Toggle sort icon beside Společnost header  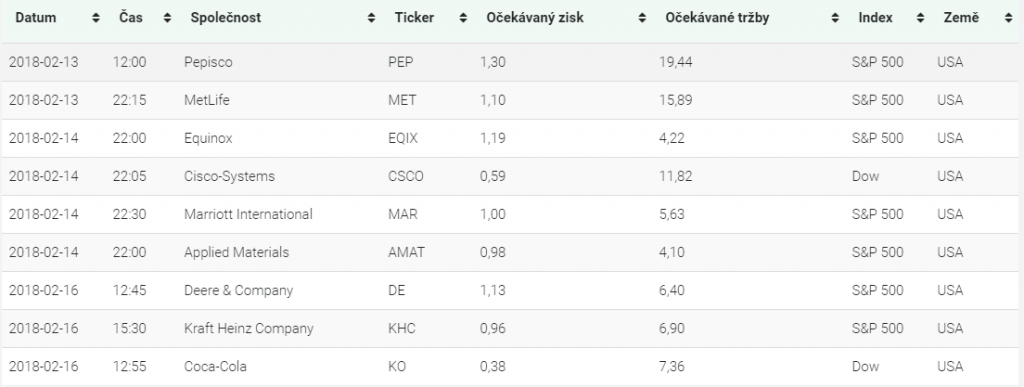(x=372, y=18)
